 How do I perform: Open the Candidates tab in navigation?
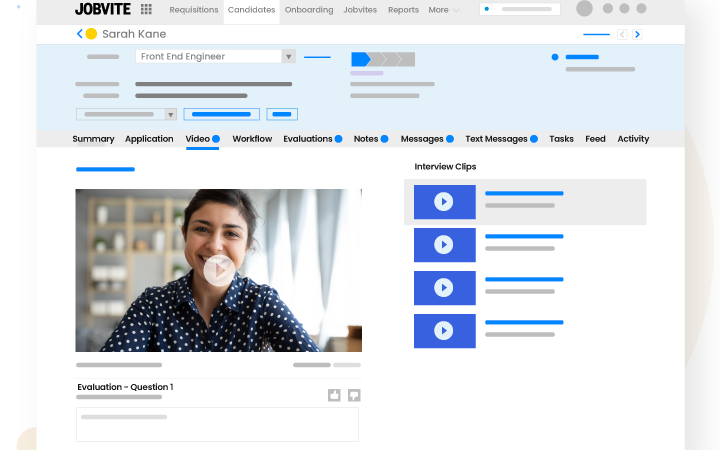[252, 10]
